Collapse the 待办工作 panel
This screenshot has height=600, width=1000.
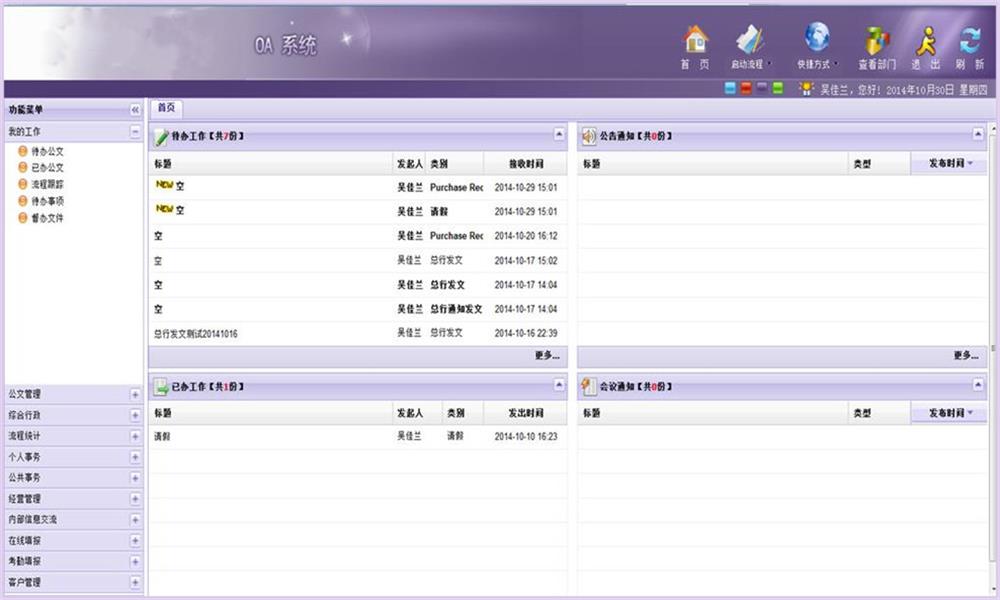tap(559, 134)
